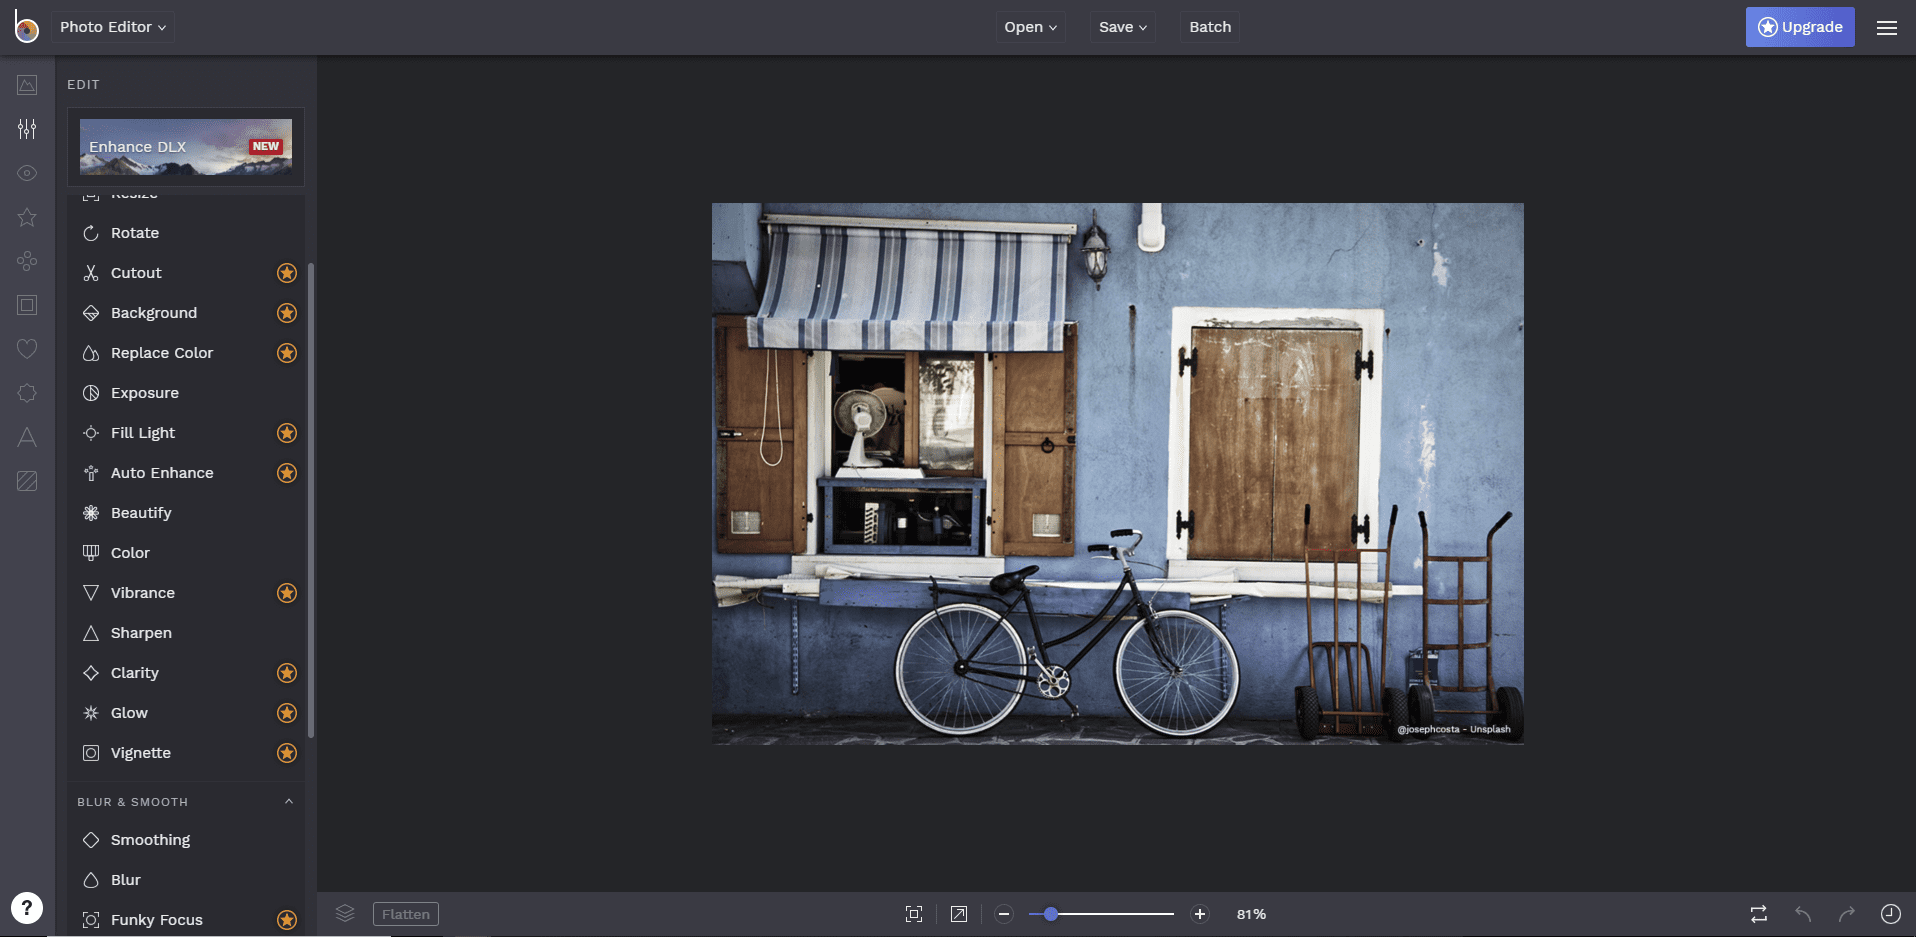Select the Touch Up eye tool
The image size is (1916, 937).
pos(27,173)
